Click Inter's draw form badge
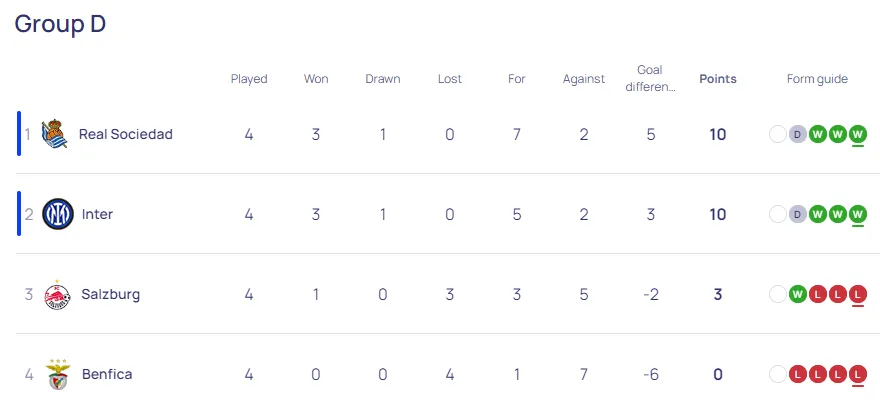 798,214
